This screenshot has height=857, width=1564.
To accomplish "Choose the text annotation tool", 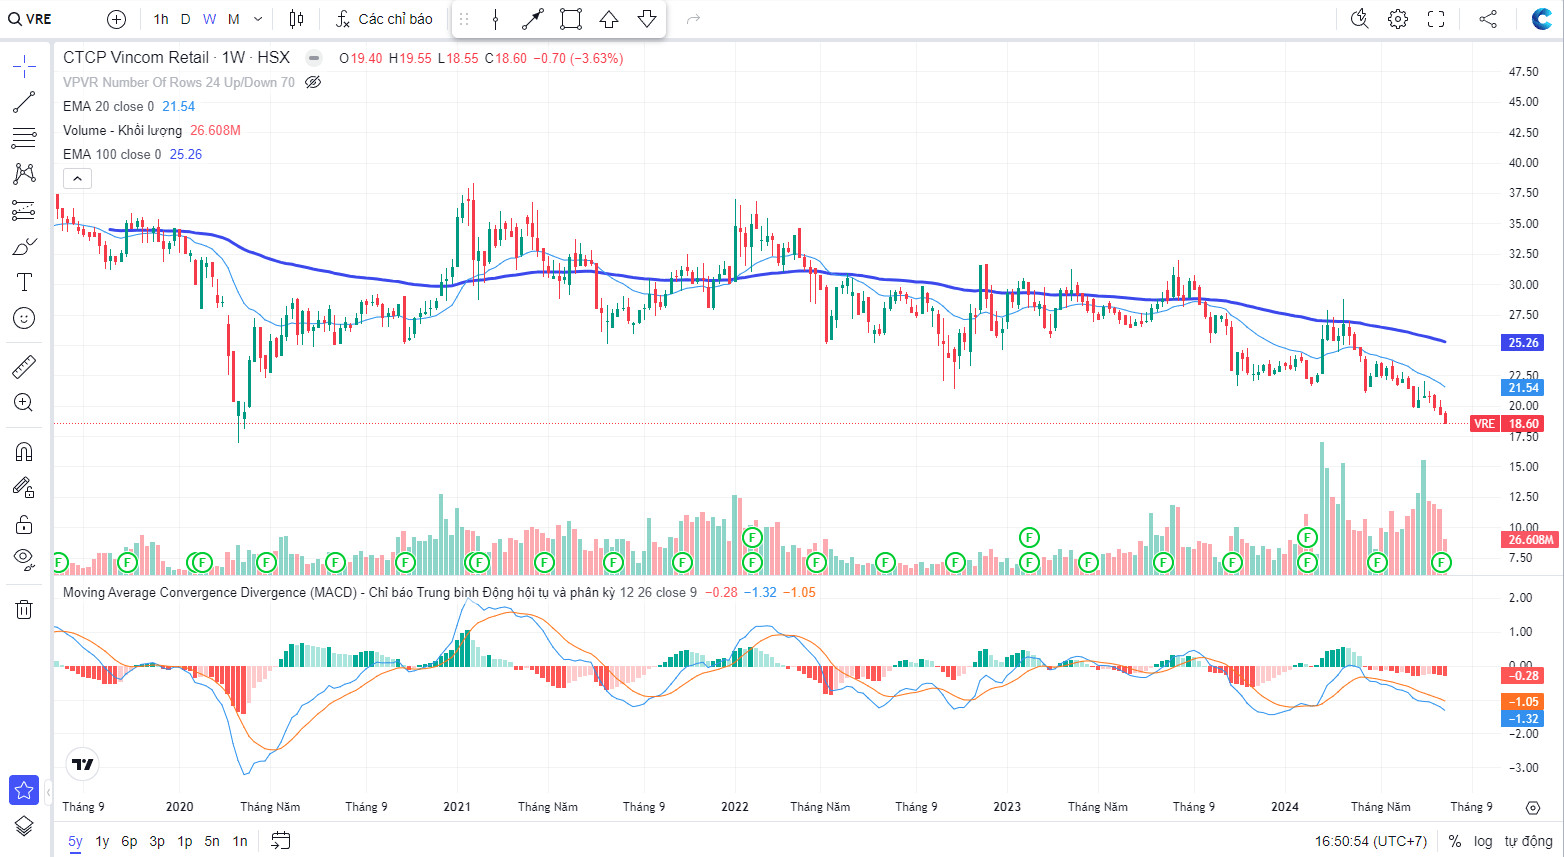I will (24, 282).
